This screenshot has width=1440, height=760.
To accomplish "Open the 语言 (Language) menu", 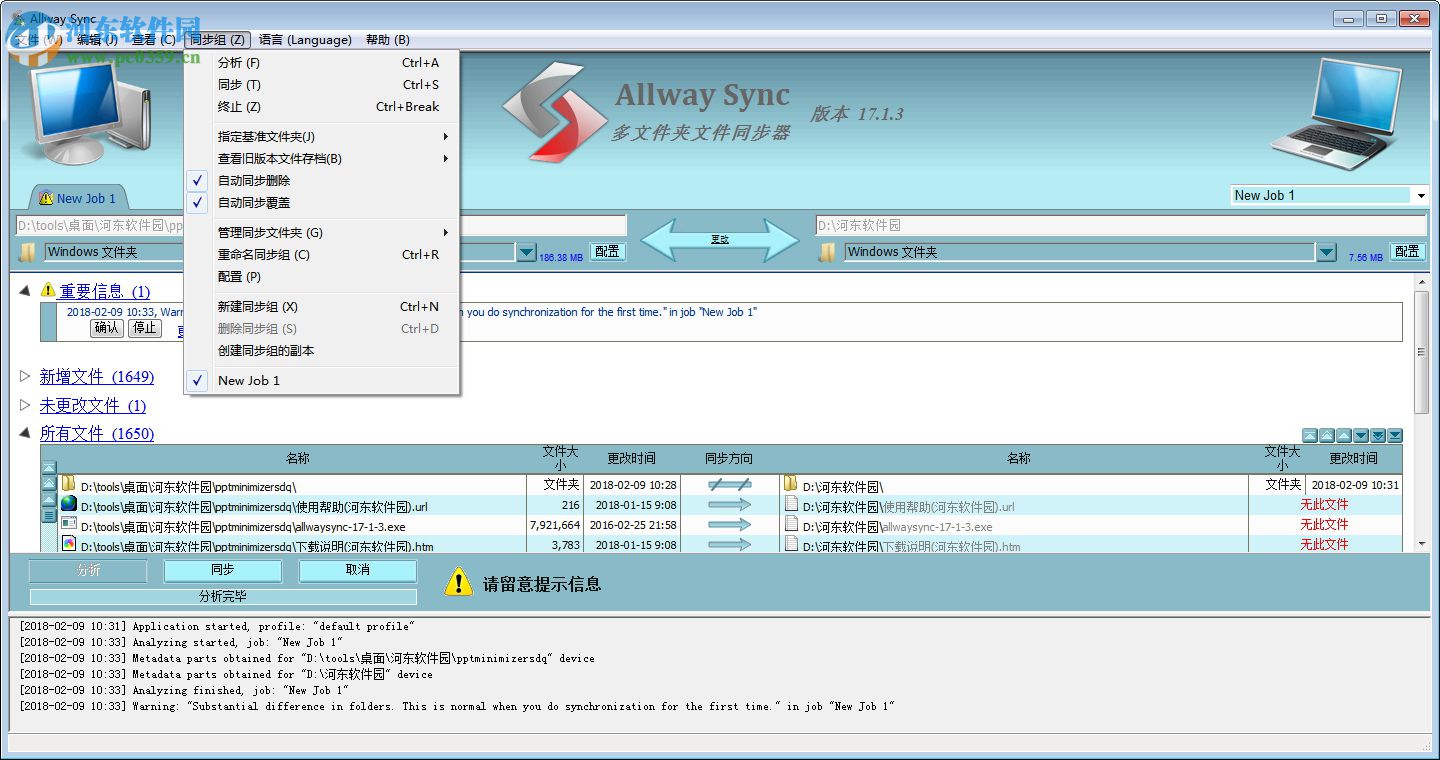I will (x=306, y=40).
